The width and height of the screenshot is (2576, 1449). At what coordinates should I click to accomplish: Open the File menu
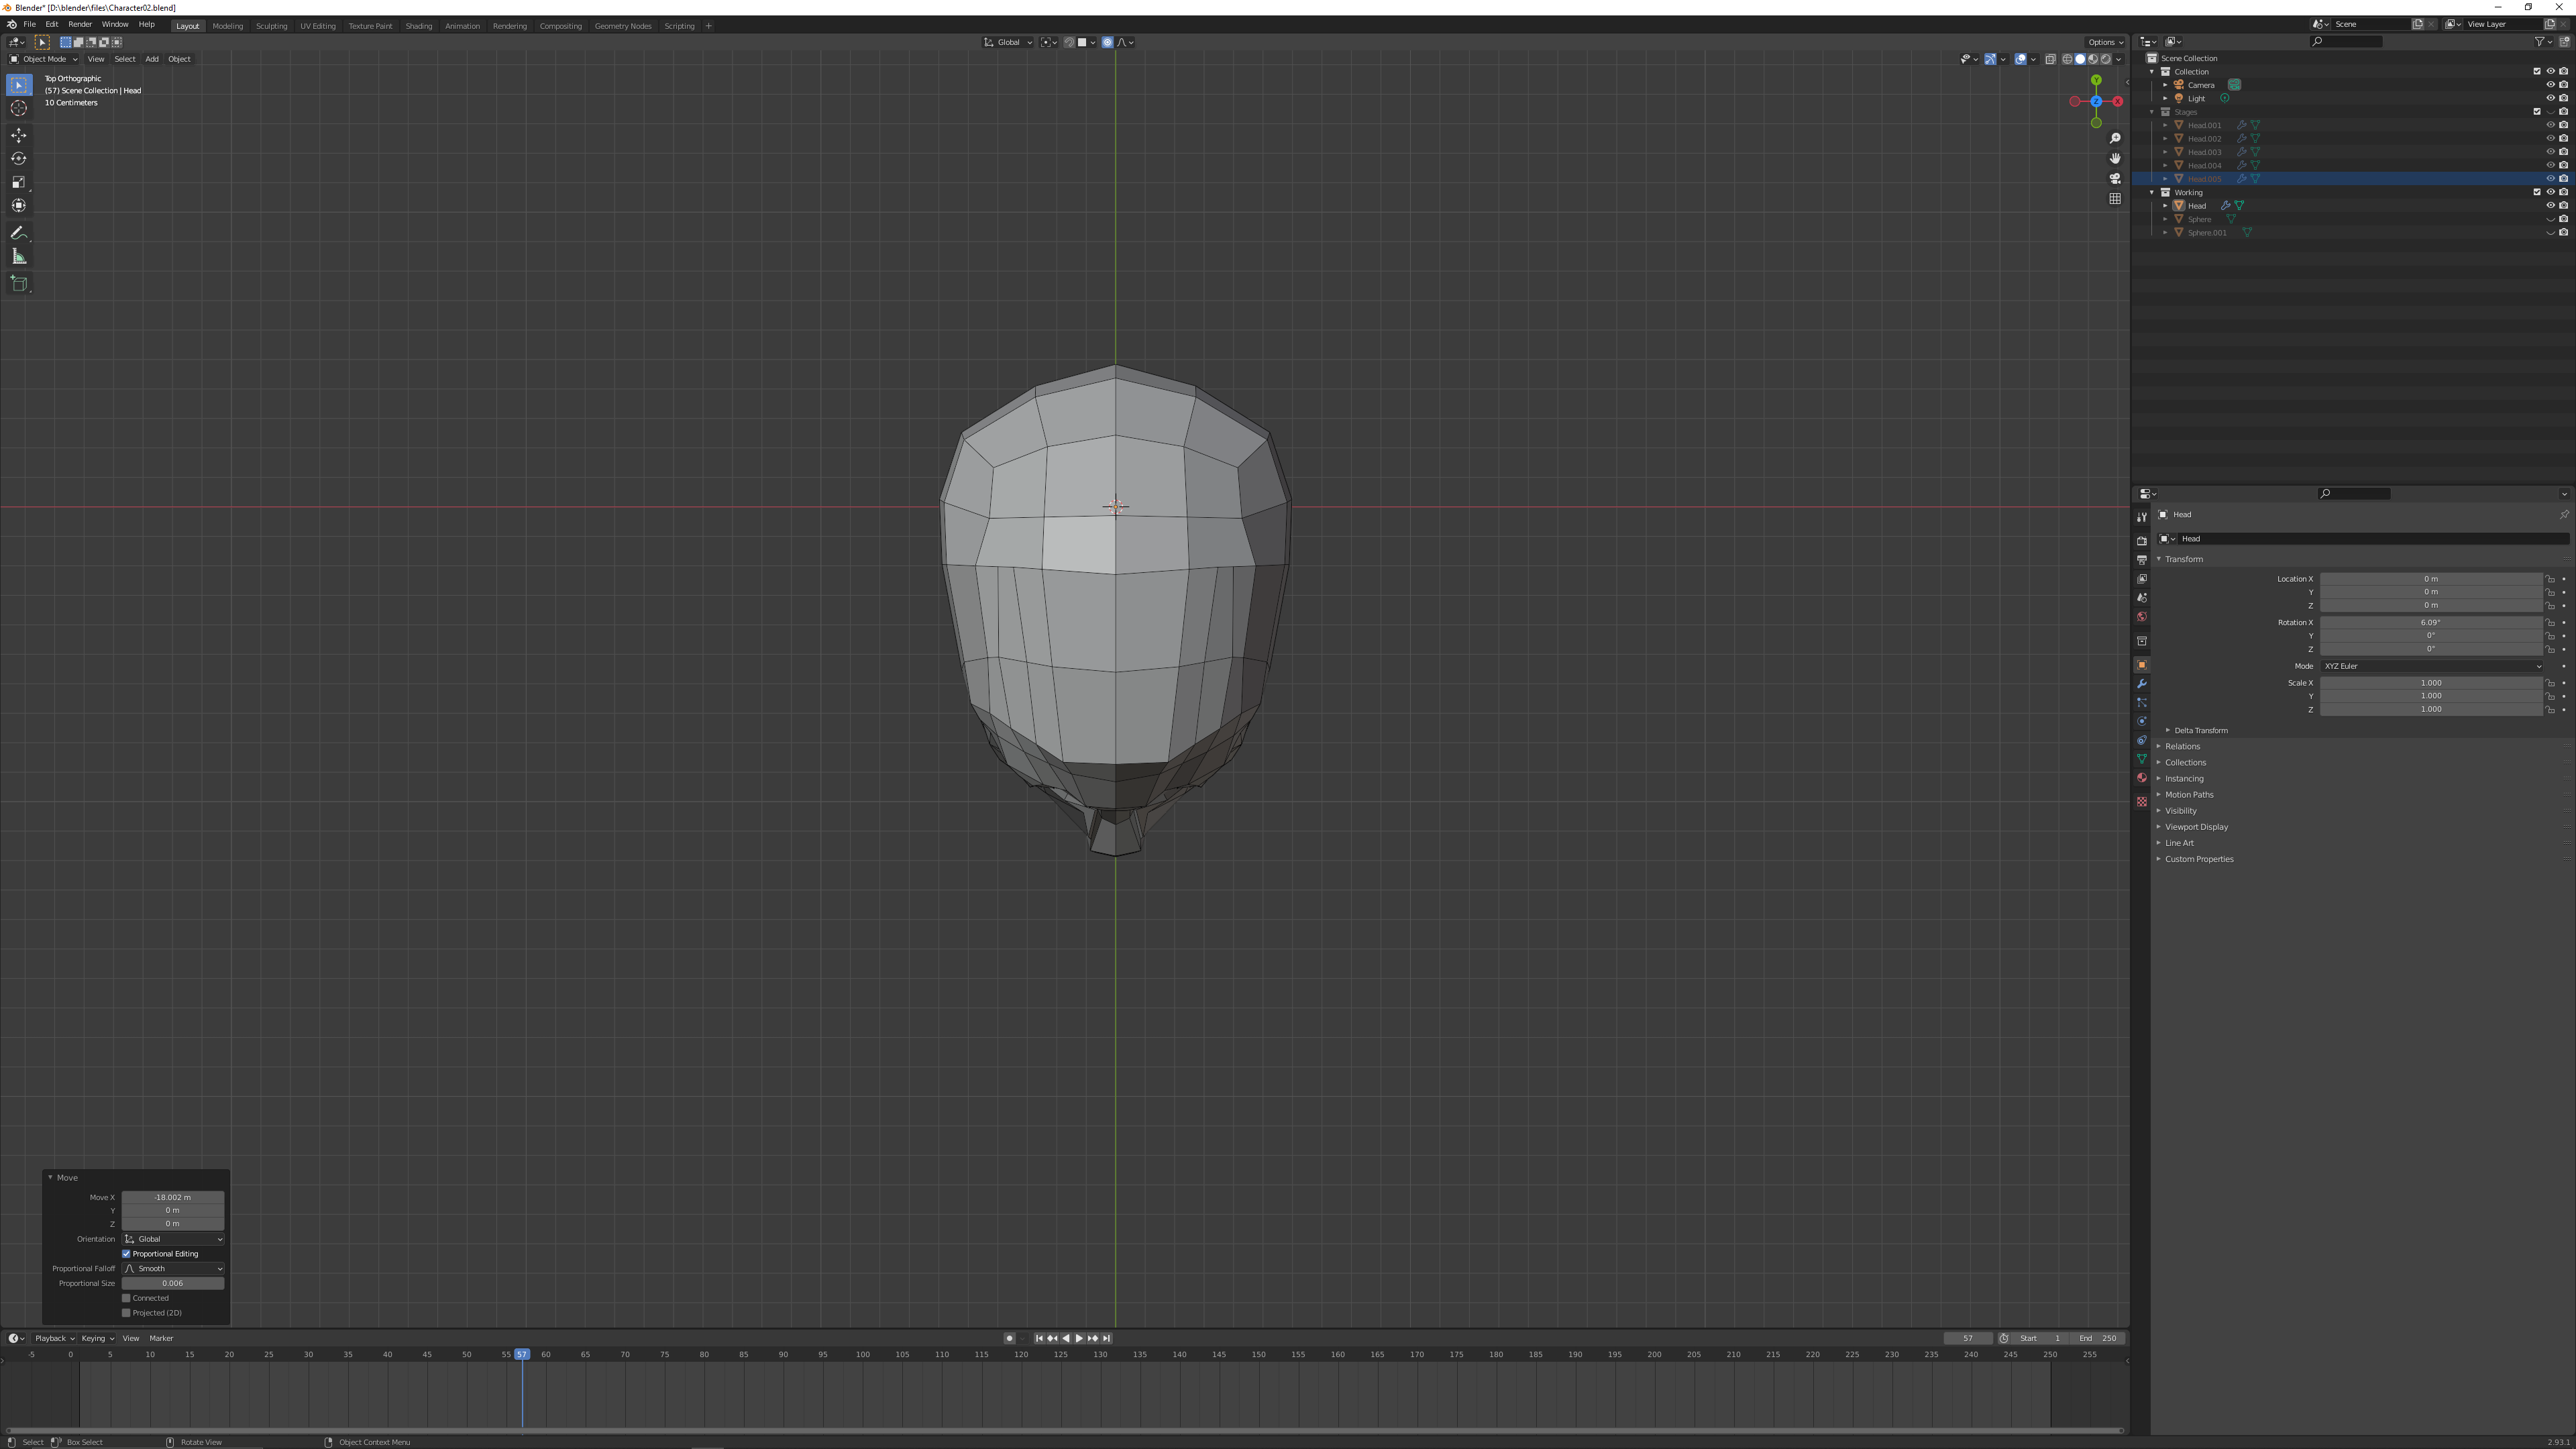pyautogui.click(x=29, y=24)
